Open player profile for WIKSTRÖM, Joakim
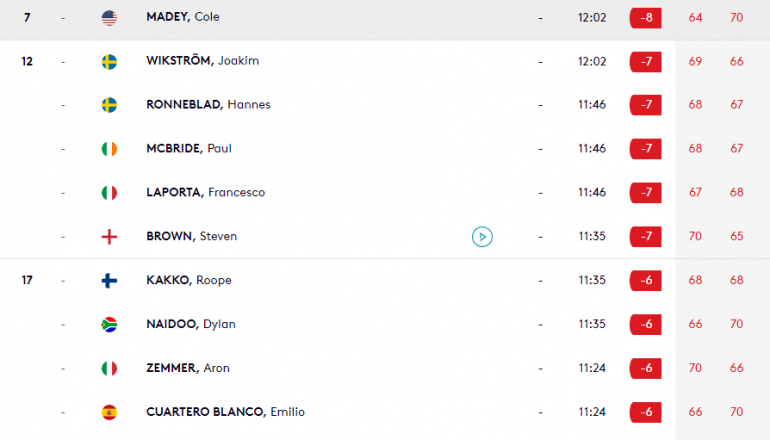Viewport: 770px width, 440px height. (x=202, y=60)
